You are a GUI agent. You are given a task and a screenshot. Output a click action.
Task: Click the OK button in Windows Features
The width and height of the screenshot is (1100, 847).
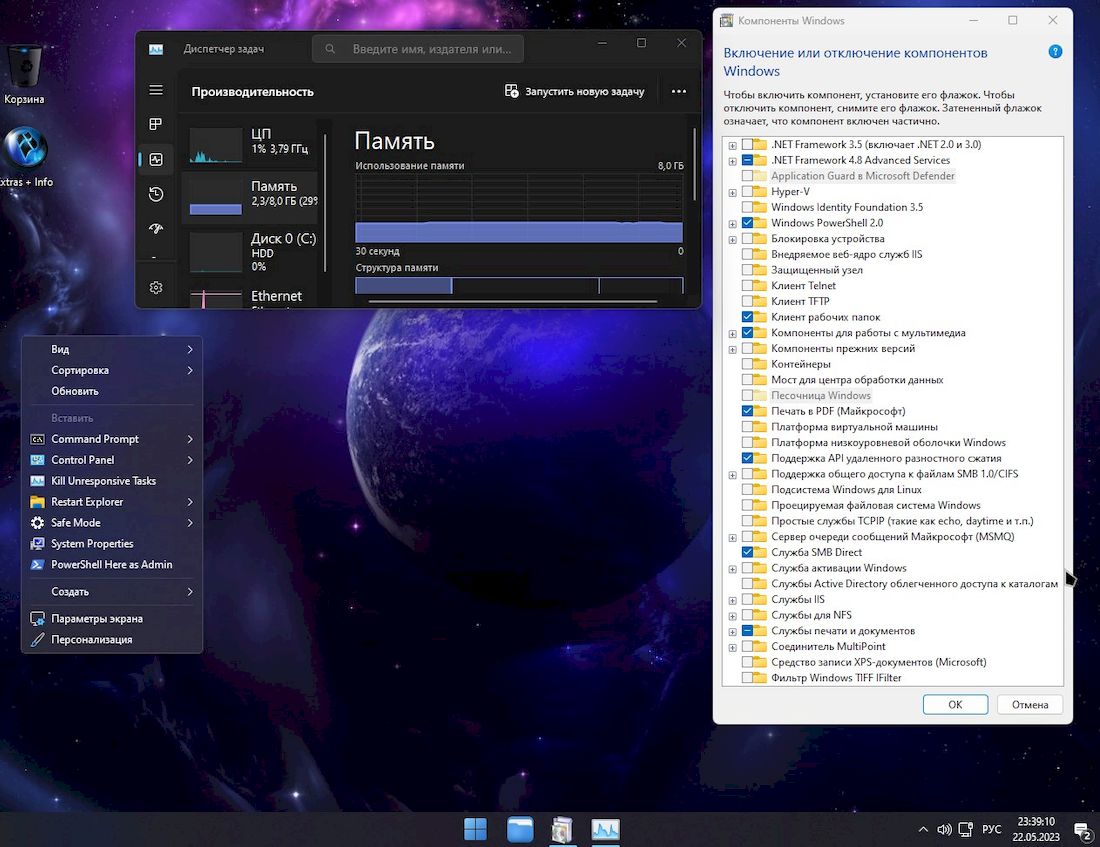(x=955, y=705)
